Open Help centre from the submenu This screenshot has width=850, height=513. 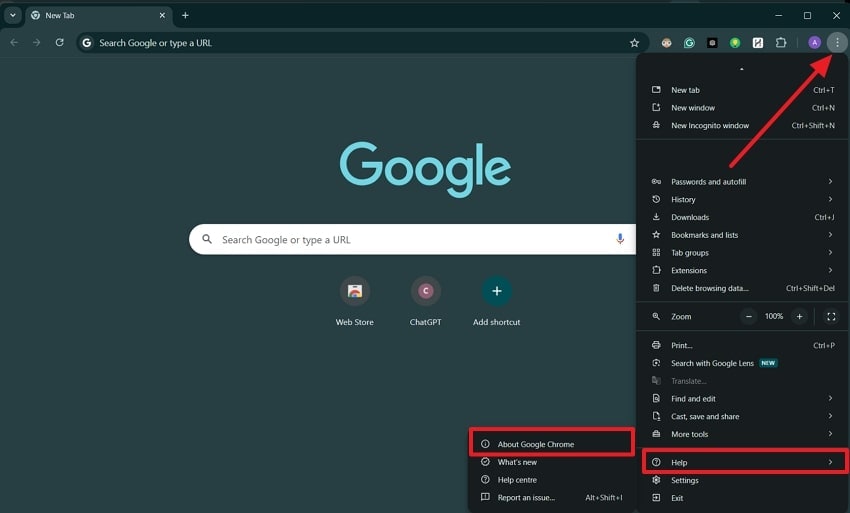tap(551, 480)
